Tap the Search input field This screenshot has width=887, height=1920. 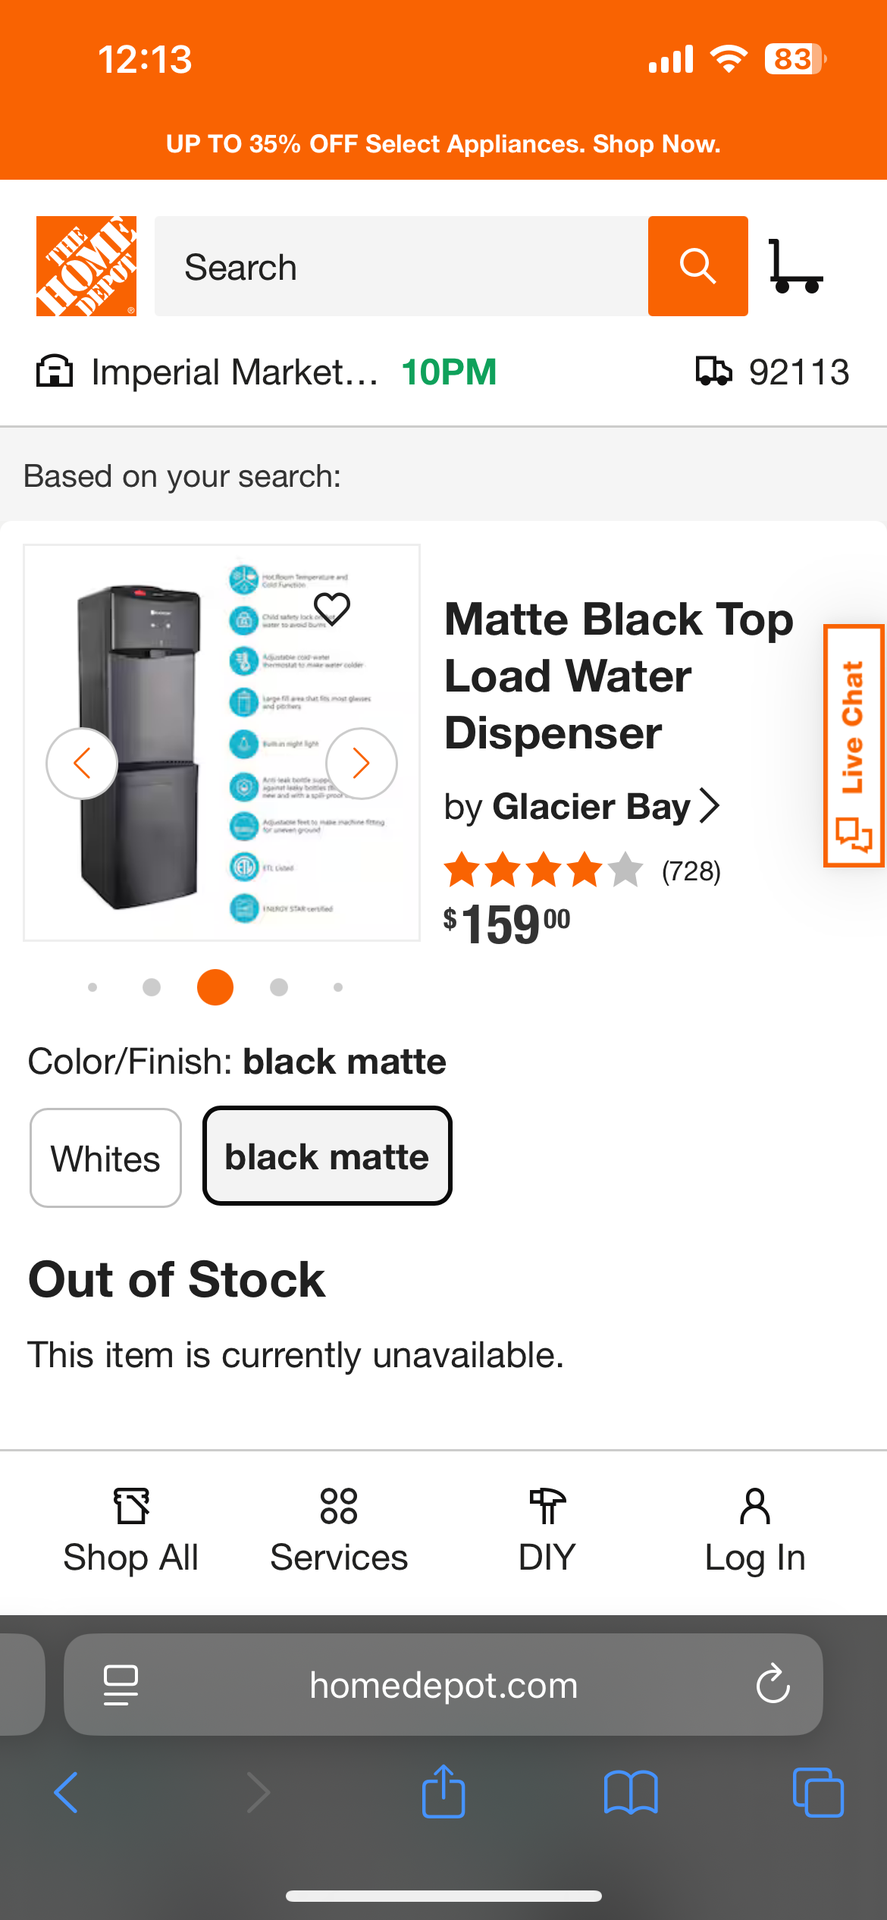tap(400, 267)
